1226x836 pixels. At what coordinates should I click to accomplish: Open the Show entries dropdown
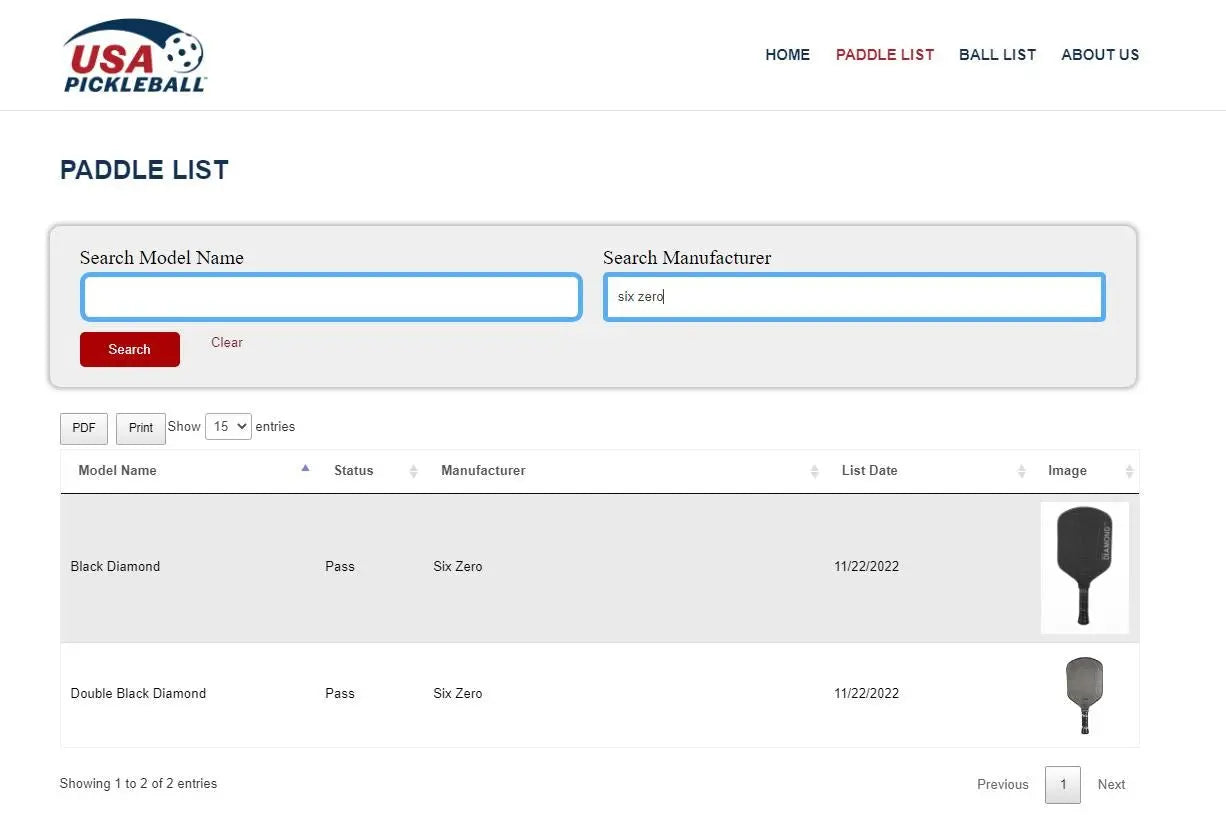[228, 427]
